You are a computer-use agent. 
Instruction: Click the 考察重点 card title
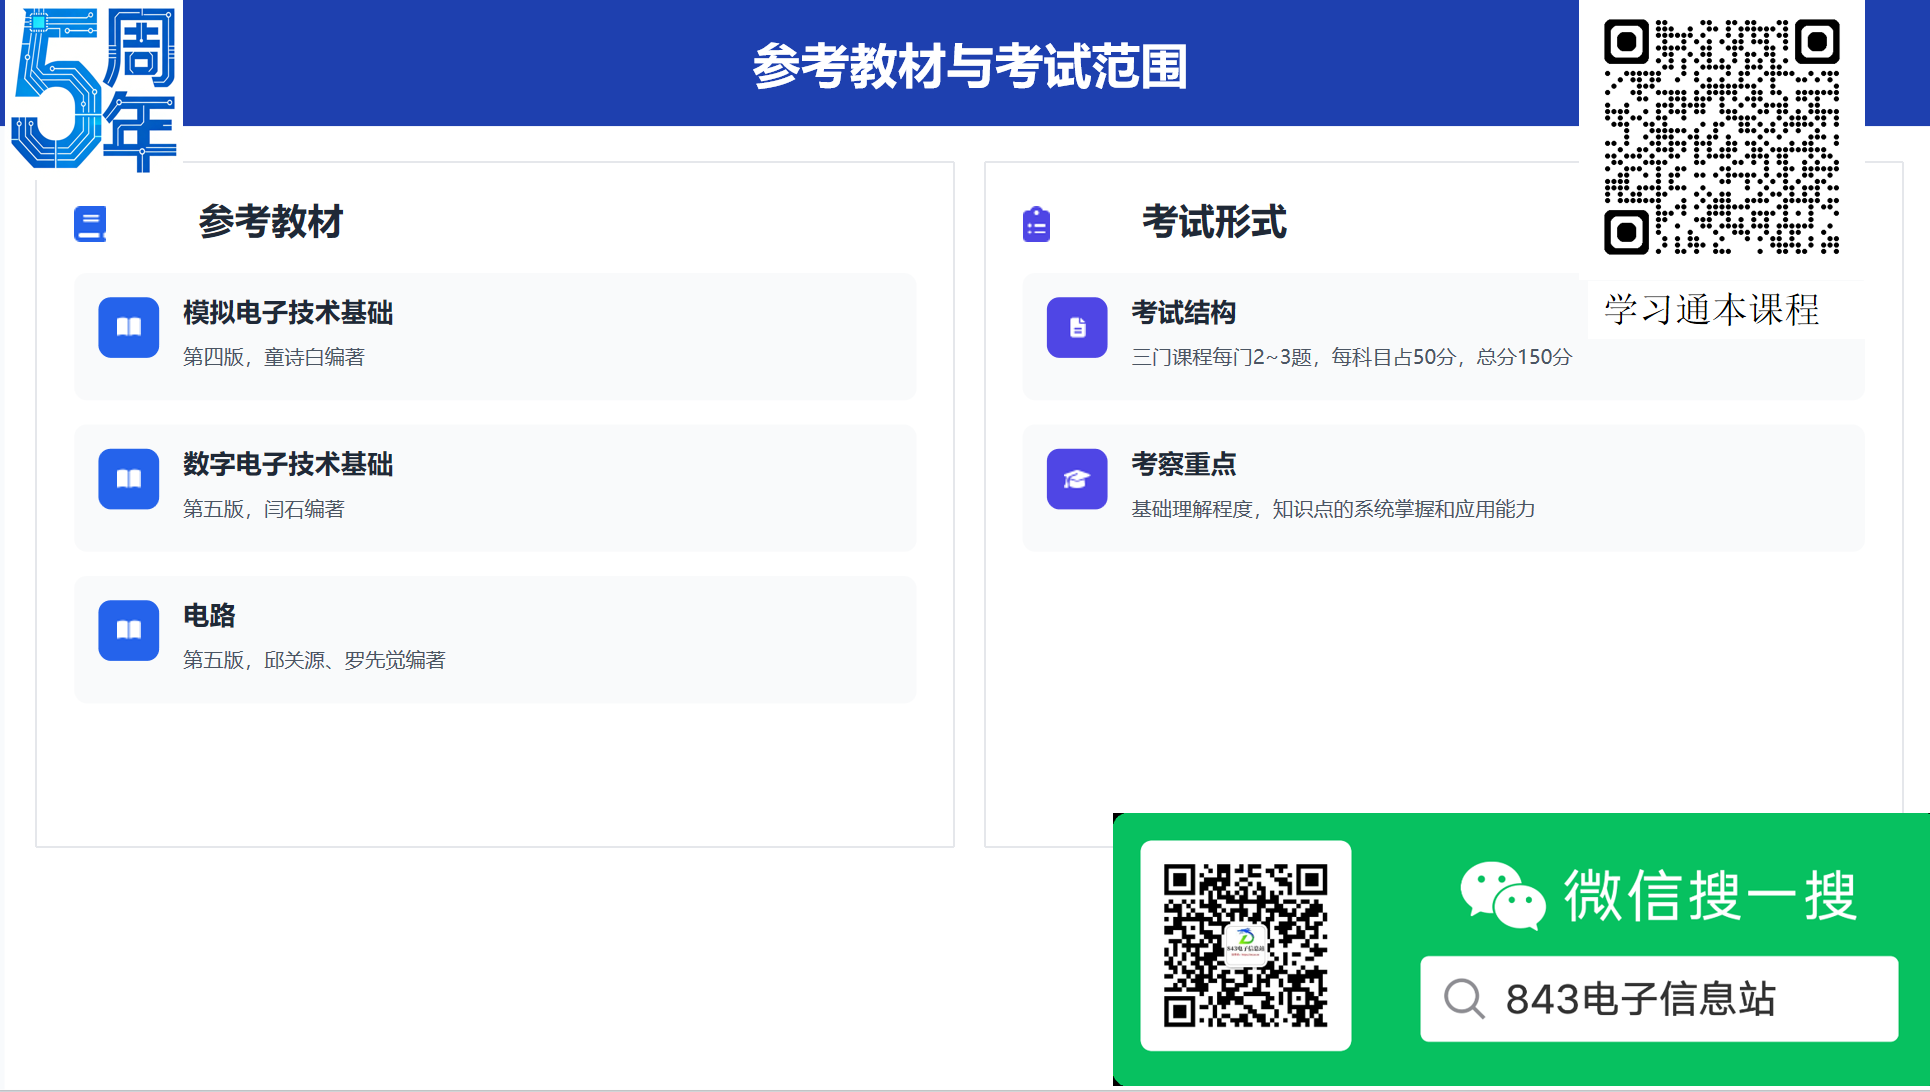tap(1183, 464)
